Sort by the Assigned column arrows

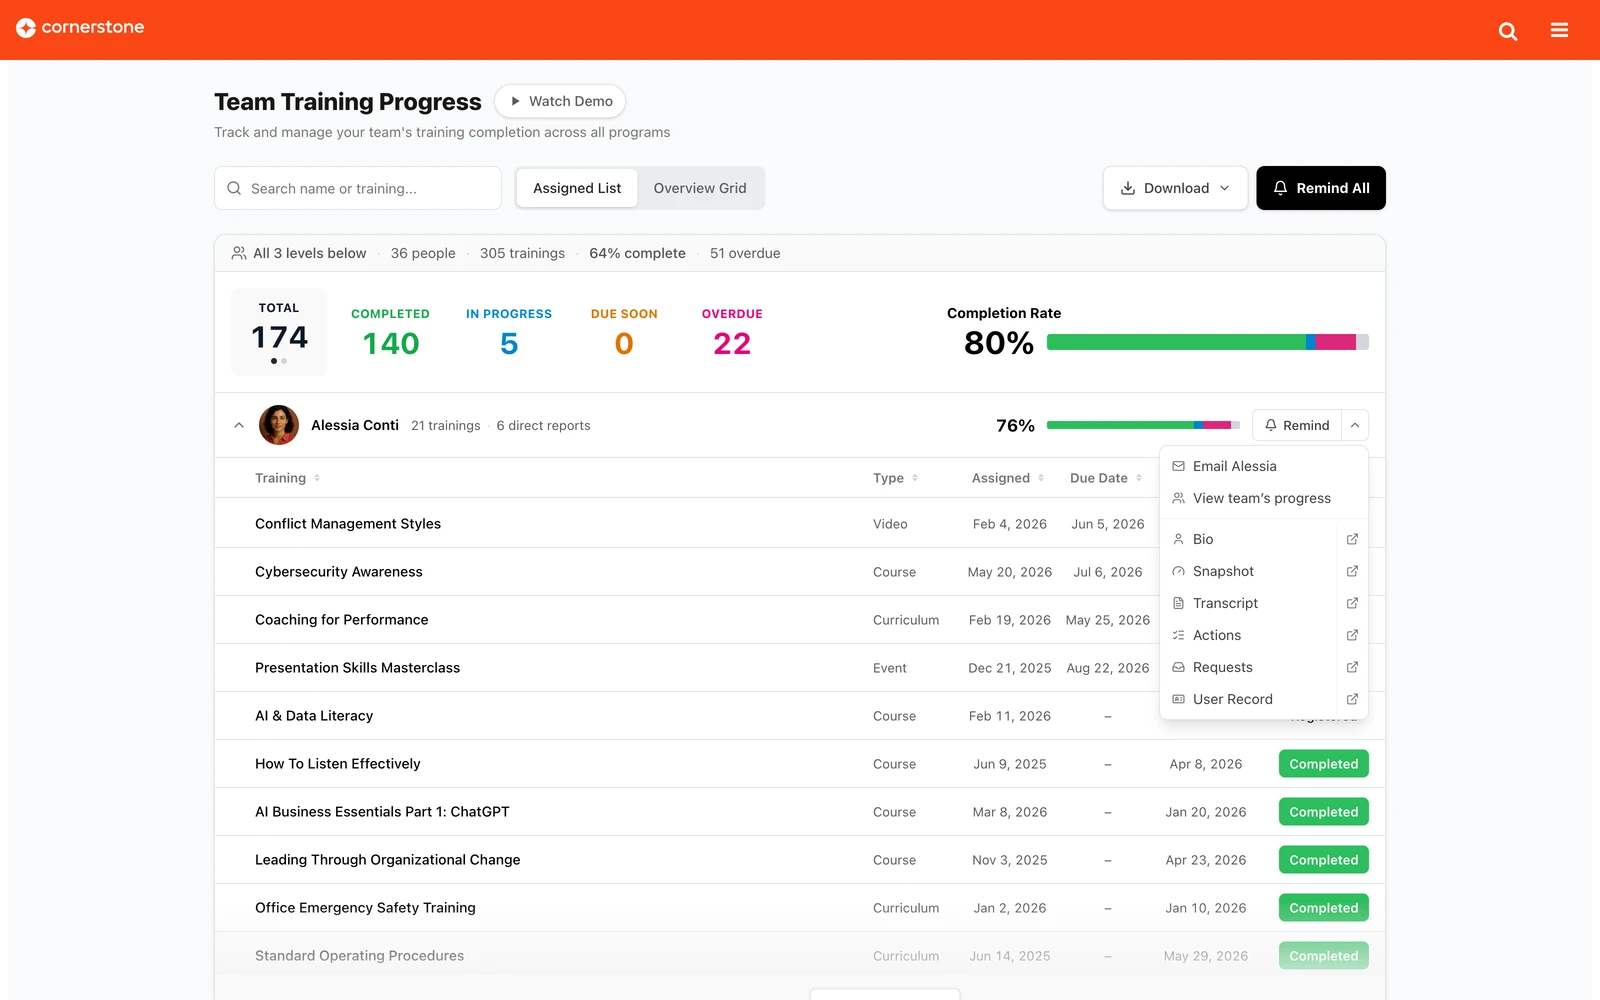pos(1041,478)
